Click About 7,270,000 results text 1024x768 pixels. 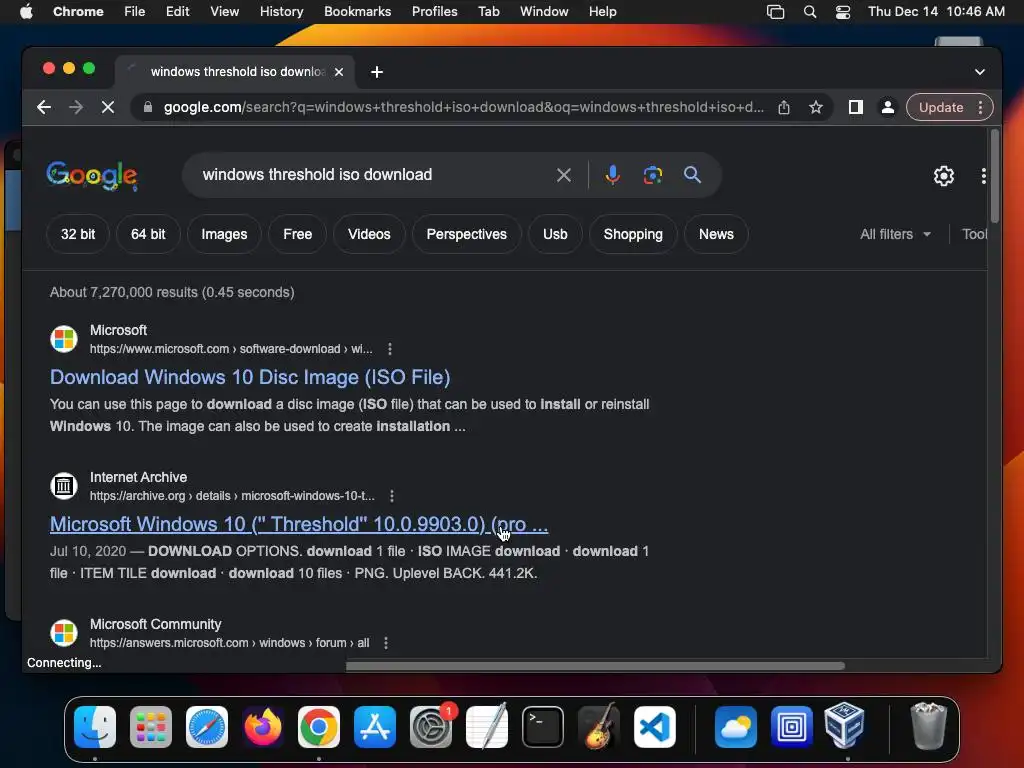click(x=172, y=292)
